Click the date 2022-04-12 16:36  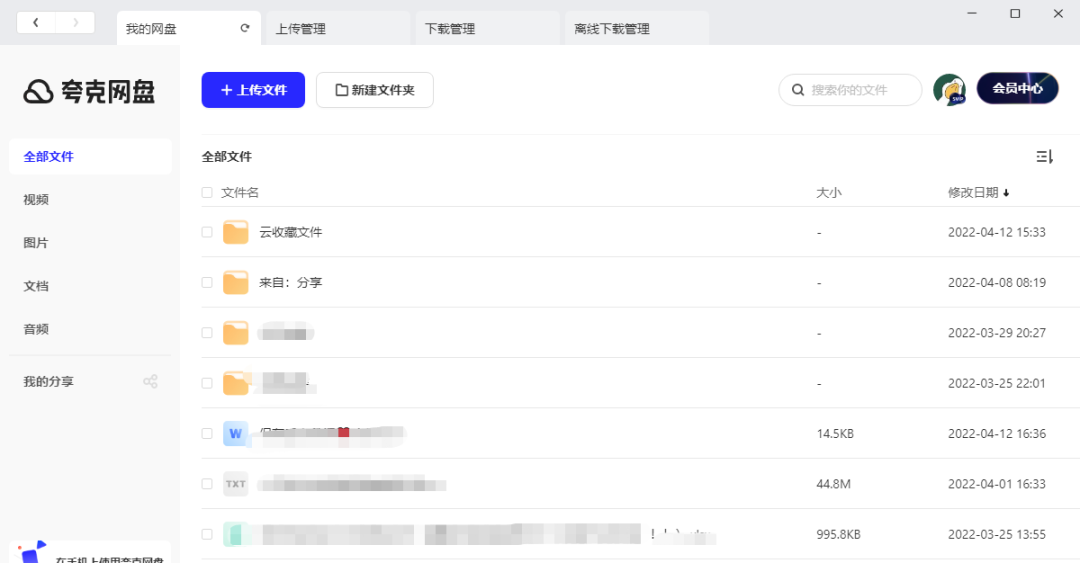997,433
